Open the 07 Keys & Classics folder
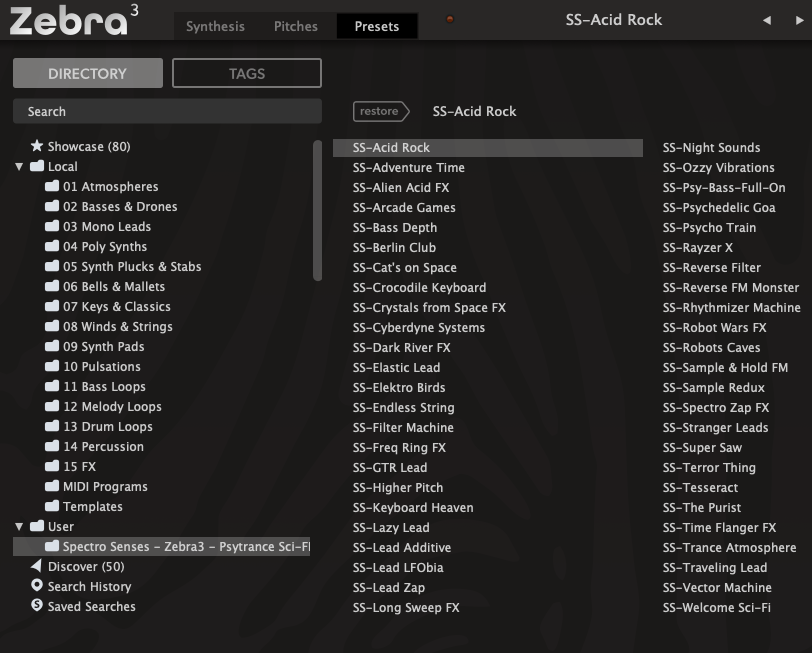This screenshot has height=653, width=812. pos(116,307)
